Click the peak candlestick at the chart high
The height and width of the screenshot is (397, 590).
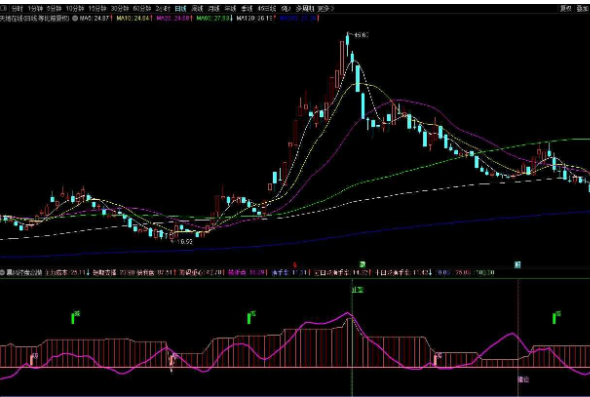click(348, 40)
